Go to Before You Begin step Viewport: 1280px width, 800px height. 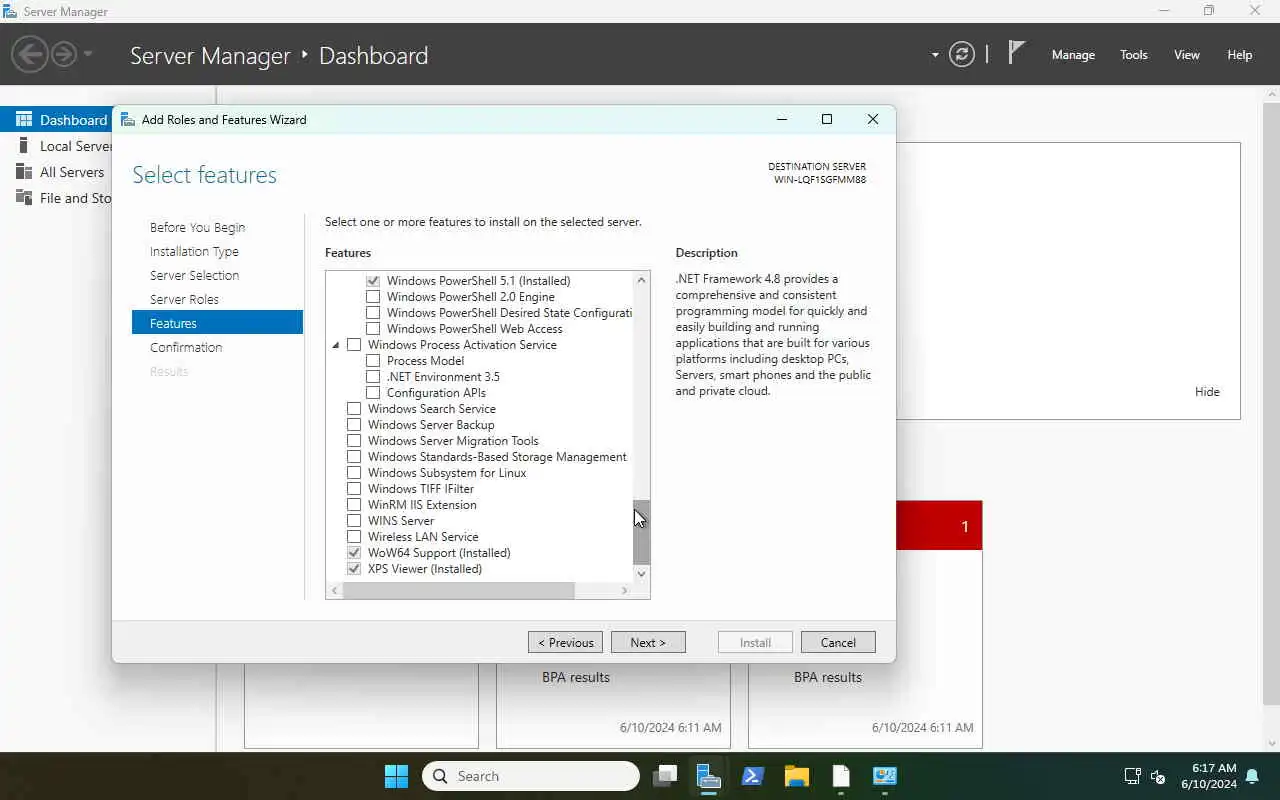point(197,227)
